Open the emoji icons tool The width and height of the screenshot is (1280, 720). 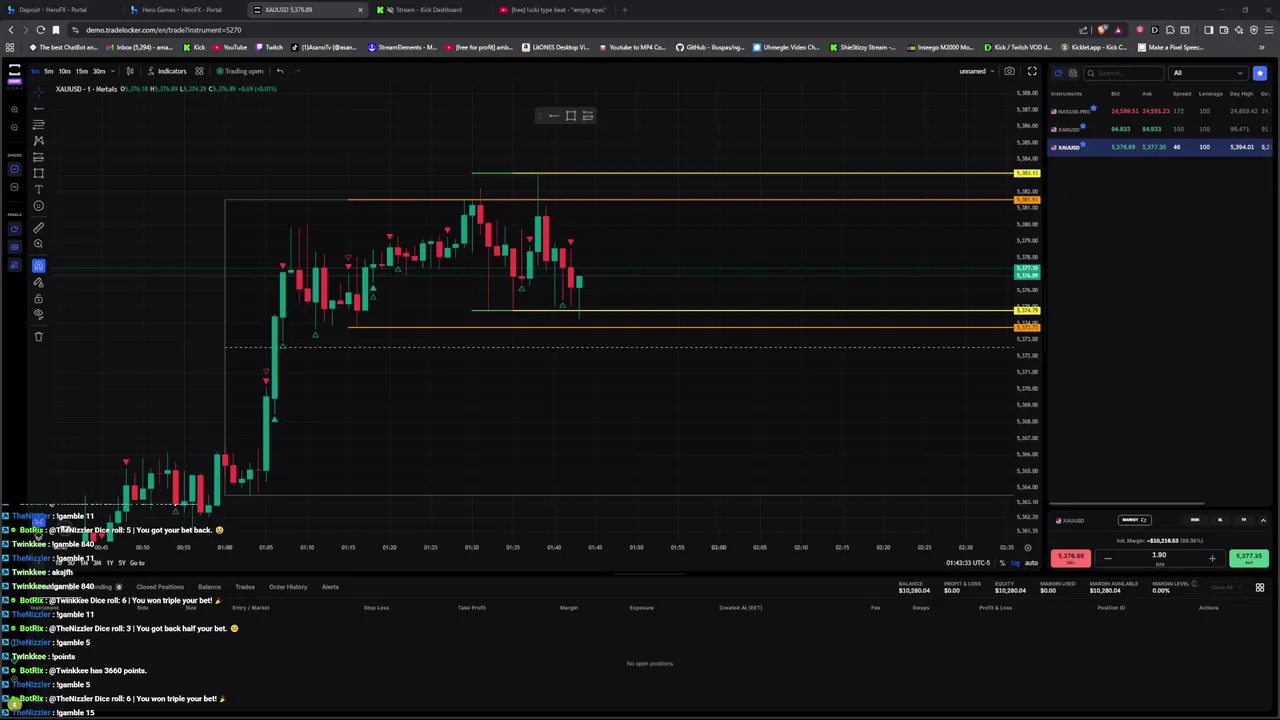(x=39, y=206)
